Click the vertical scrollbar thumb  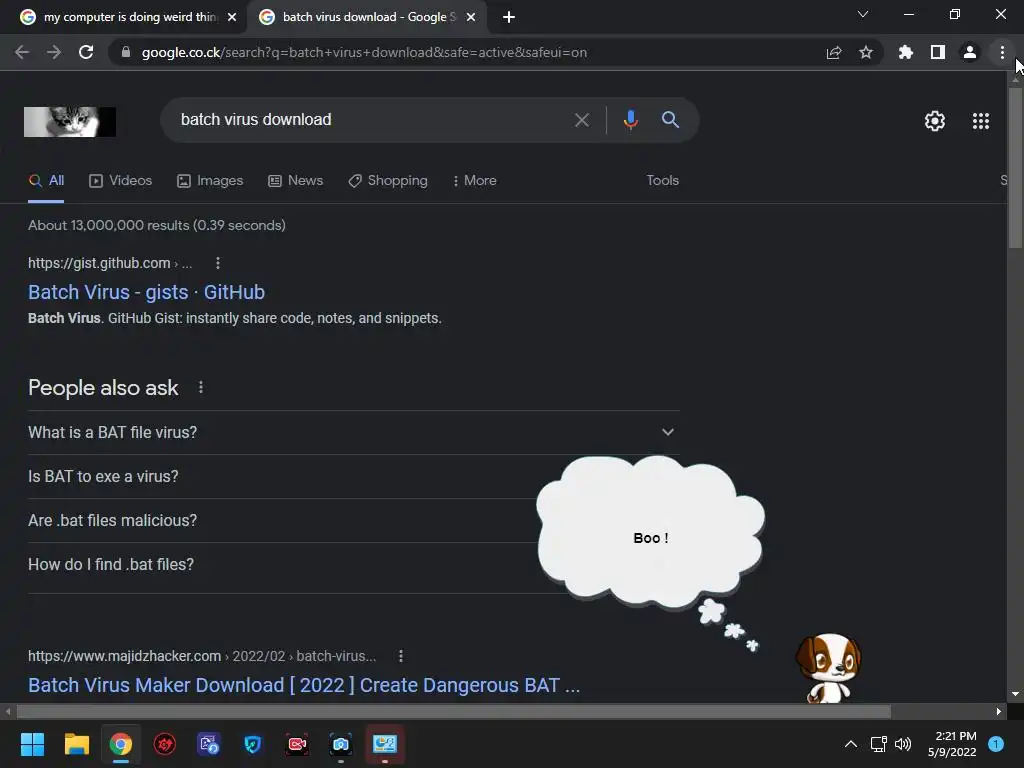coord(1015,167)
